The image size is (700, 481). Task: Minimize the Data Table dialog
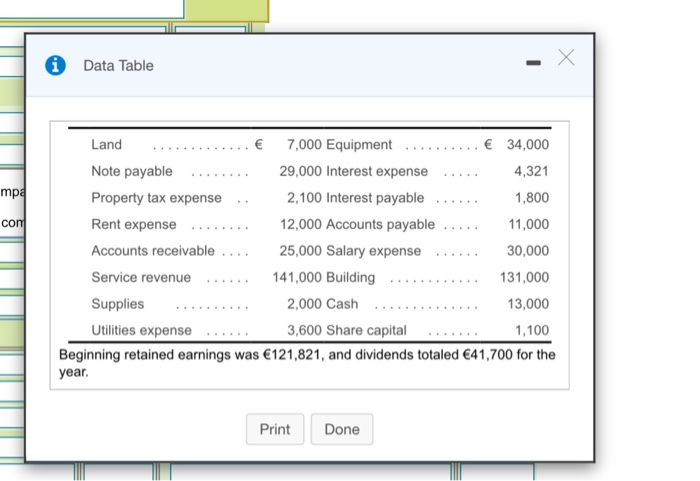[533, 63]
